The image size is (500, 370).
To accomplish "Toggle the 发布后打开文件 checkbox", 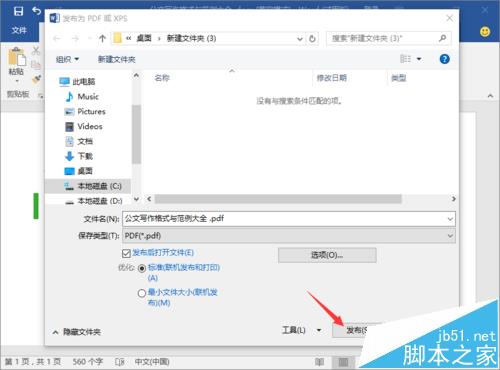I will 126,253.
